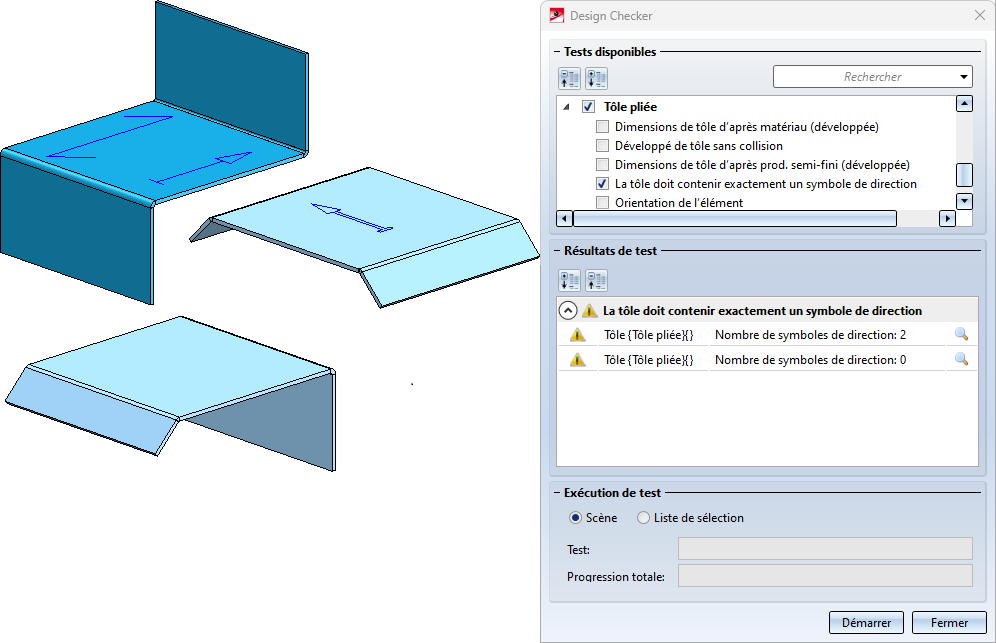
Task: Select the Liste de sélection radio option
Action: pos(643,518)
